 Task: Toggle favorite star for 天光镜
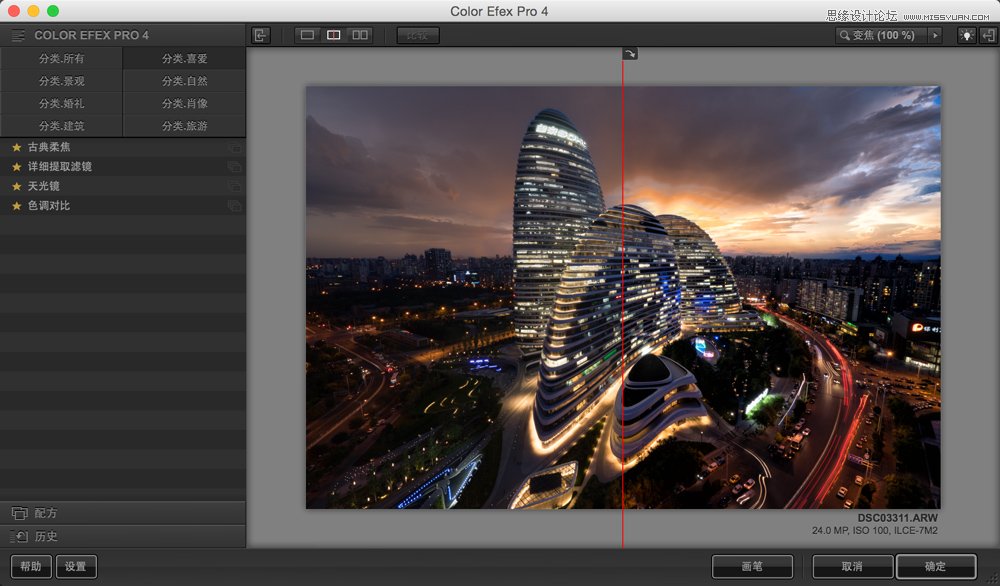pyautogui.click(x=17, y=186)
